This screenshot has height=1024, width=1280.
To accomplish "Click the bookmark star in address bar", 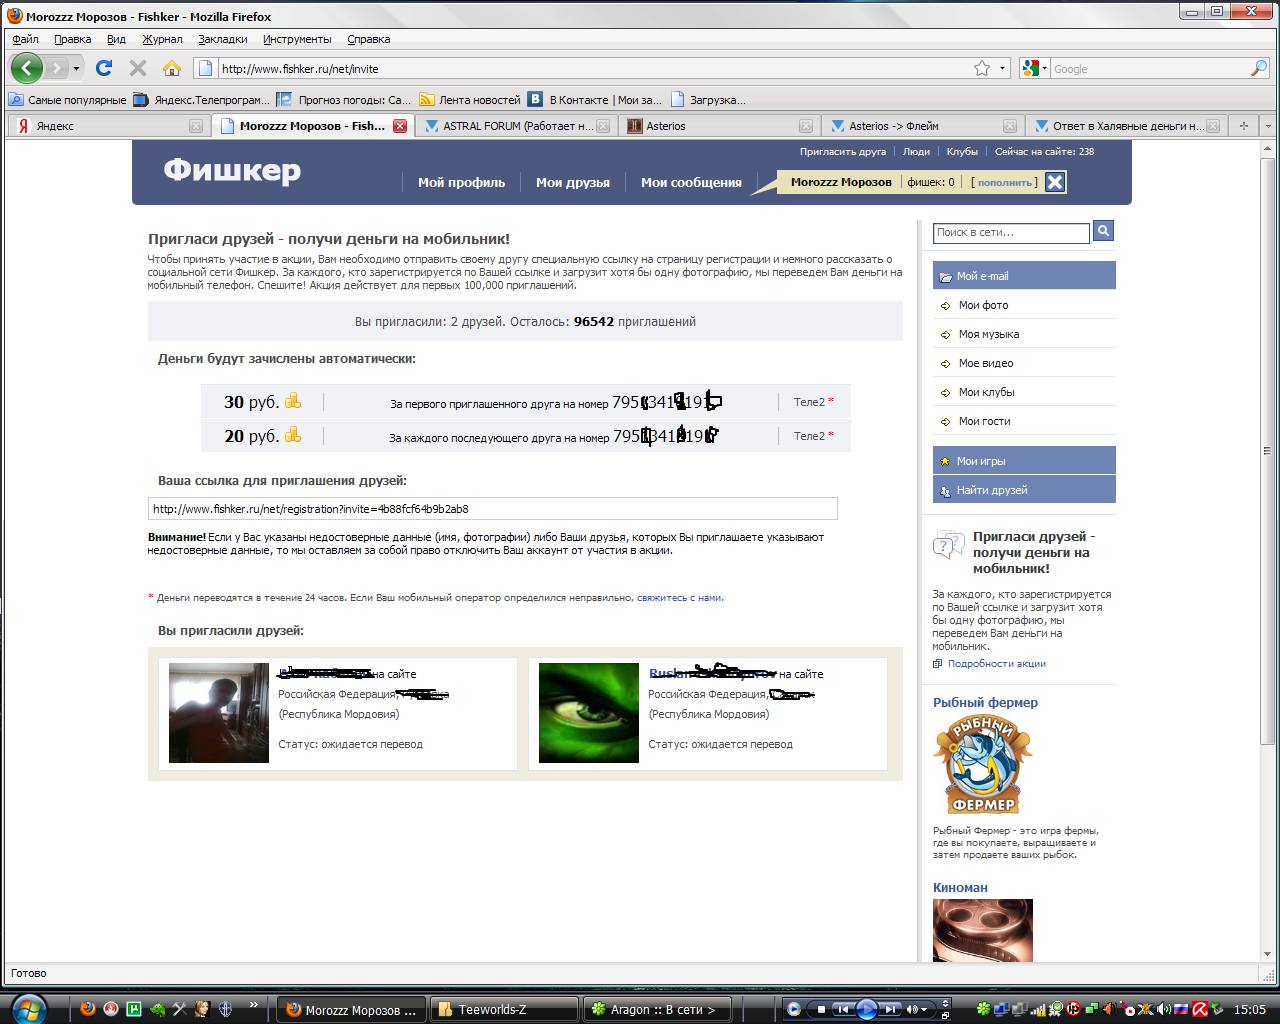I will tap(982, 68).
